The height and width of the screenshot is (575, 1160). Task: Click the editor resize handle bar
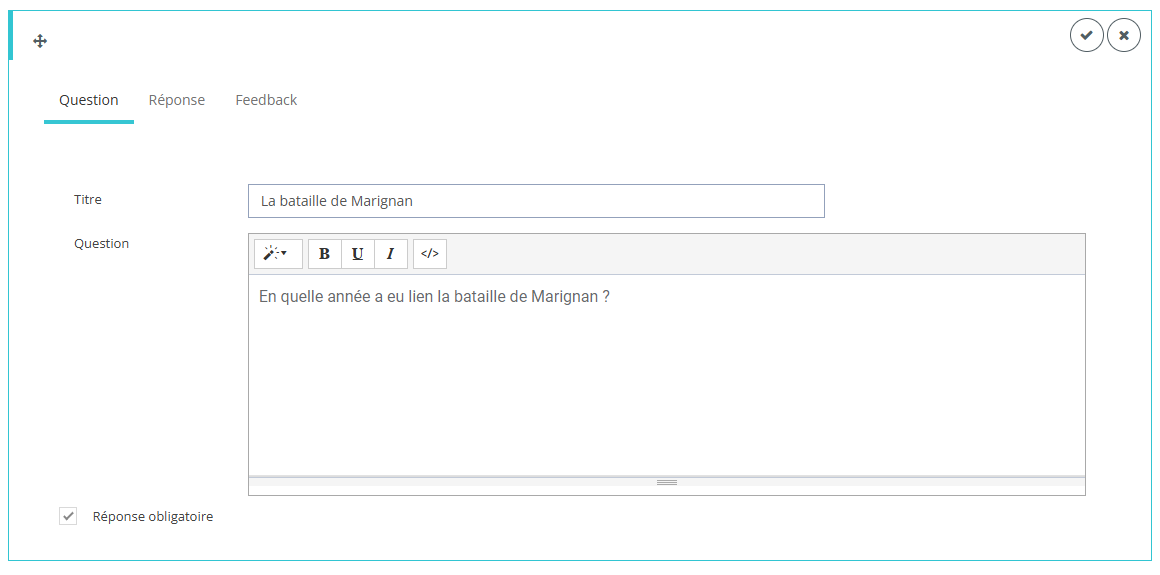[666, 482]
